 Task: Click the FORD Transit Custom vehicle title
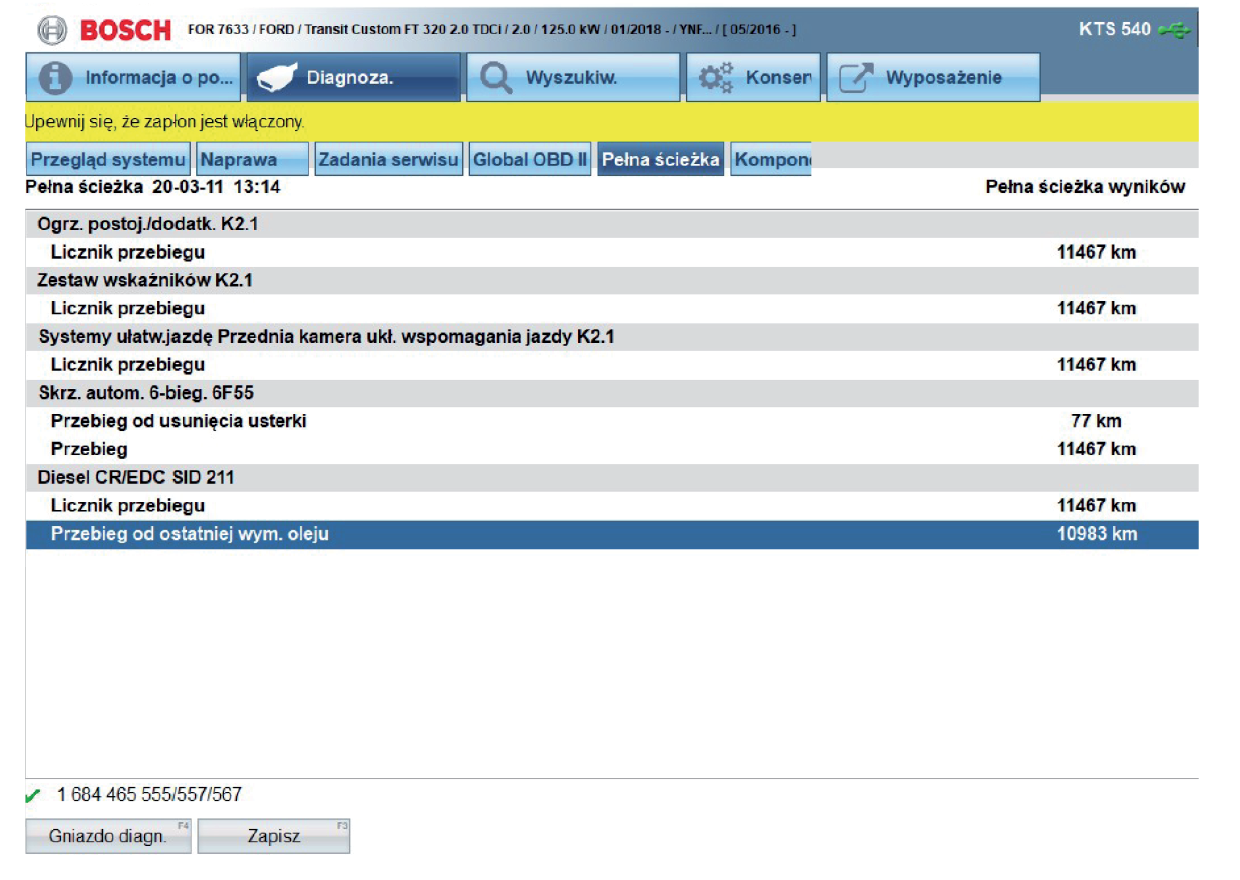coord(492,29)
